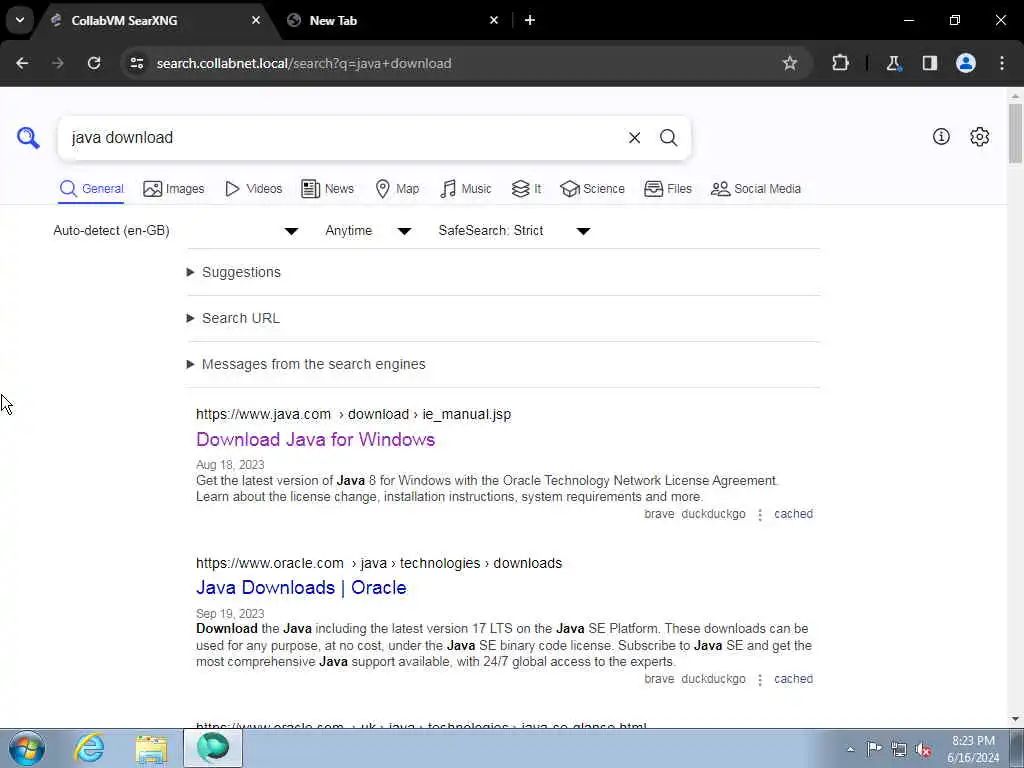Click the SearXNG magnifier logo
Image resolution: width=1024 pixels, height=768 pixels.
[28, 138]
